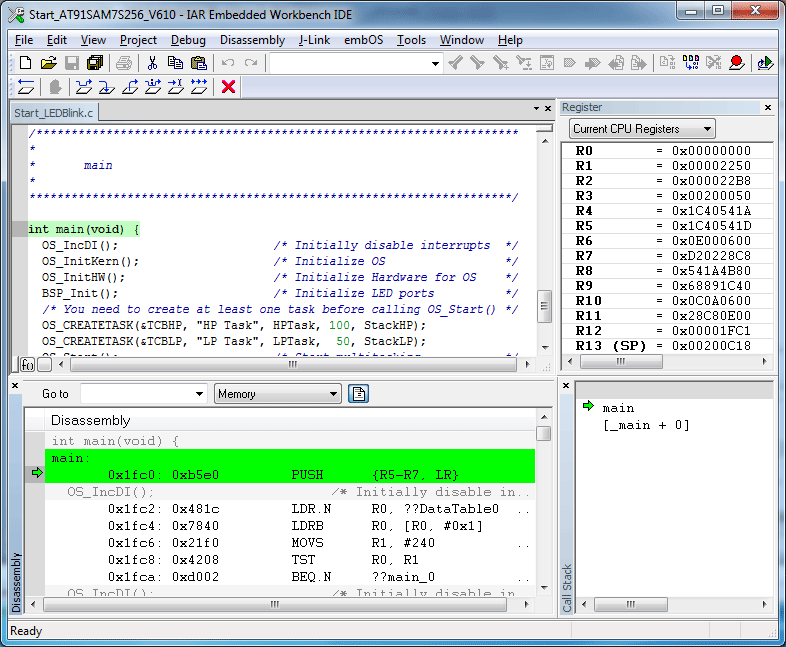This screenshot has width=786, height=647.
Task: Click the R12 register value 0x00001FC1
Action: (x=711, y=331)
